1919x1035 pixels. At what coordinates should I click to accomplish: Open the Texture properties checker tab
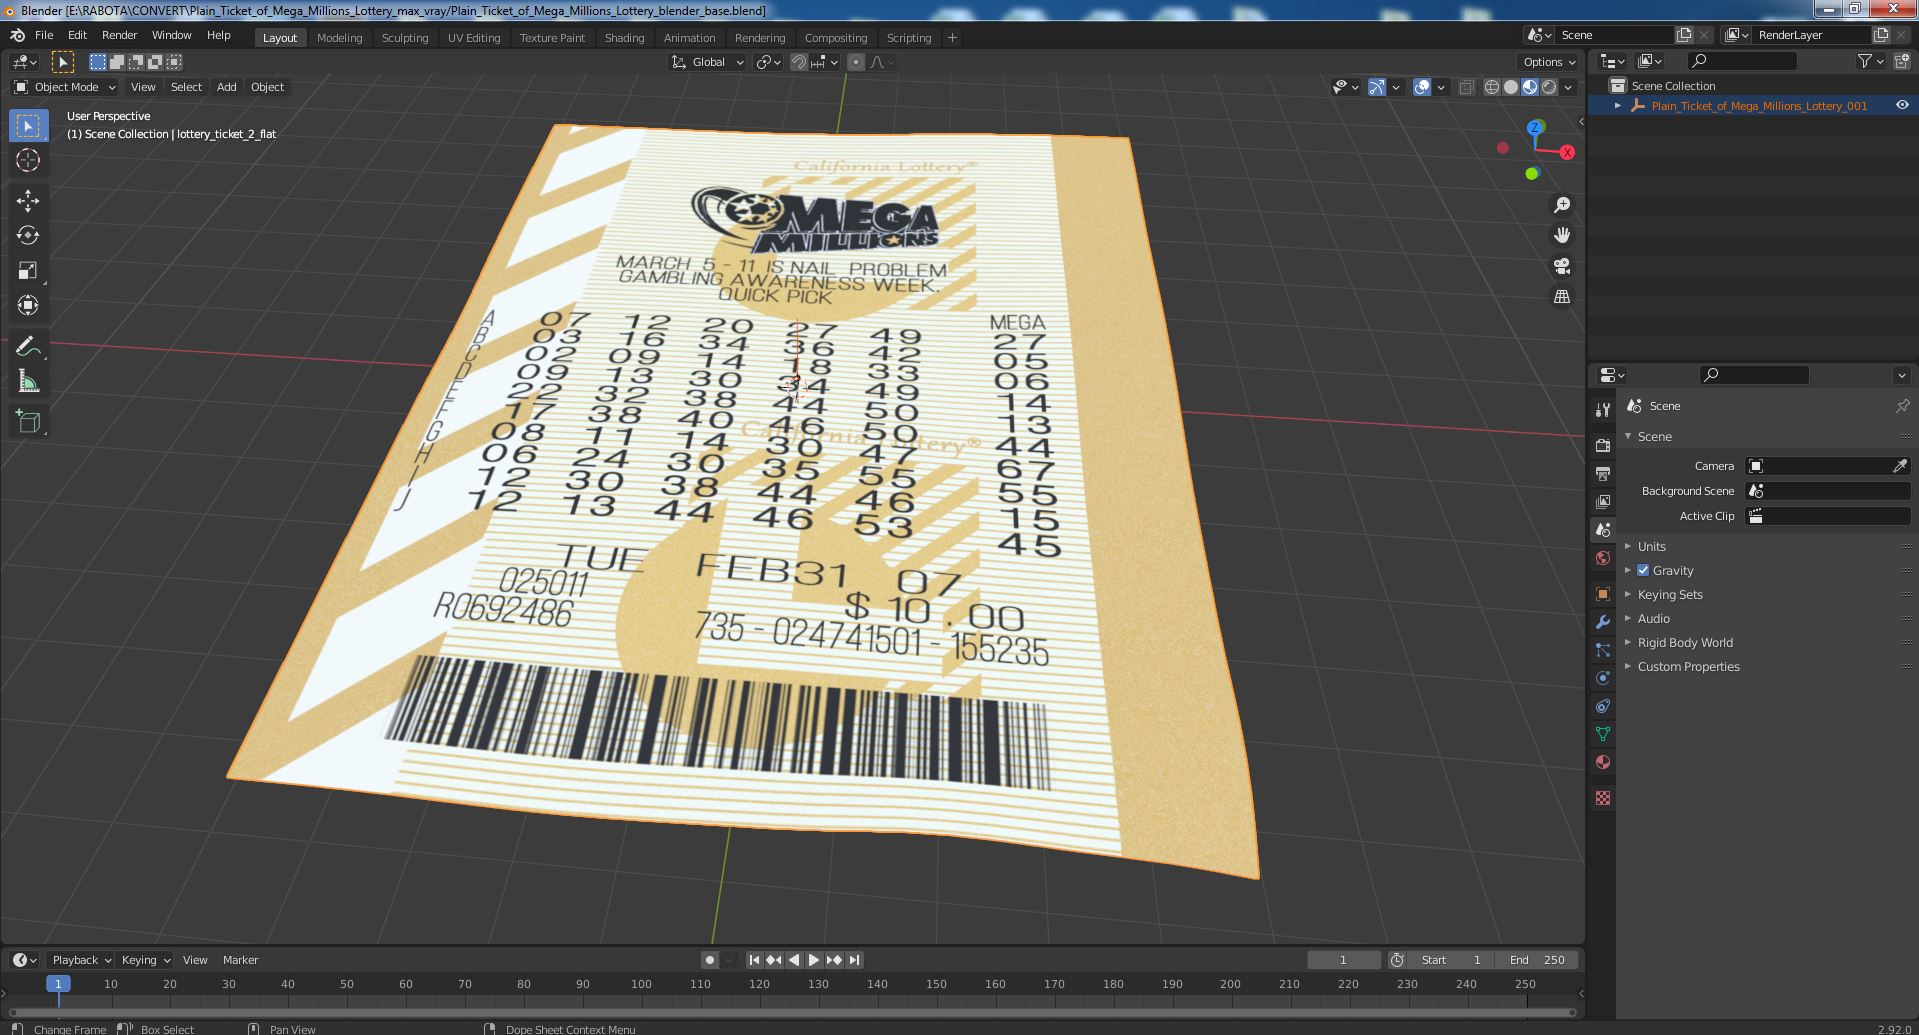click(1603, 798)
